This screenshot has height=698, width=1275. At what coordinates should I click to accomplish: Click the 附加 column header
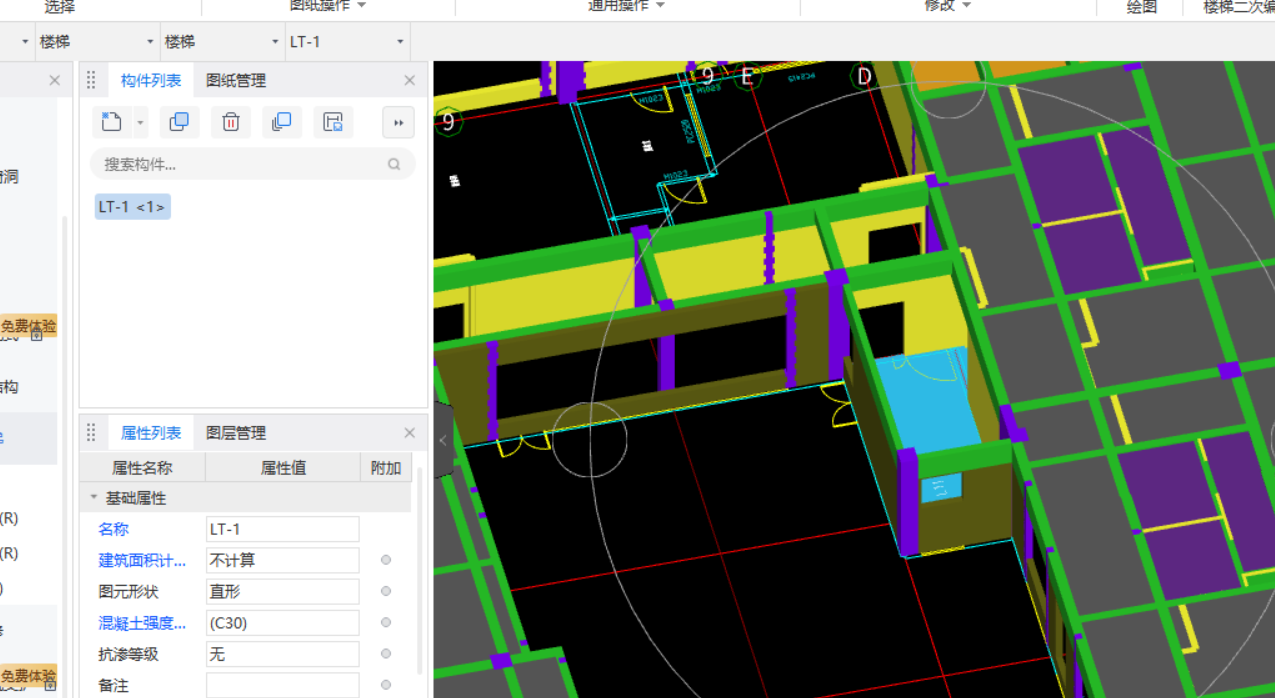click(x=386, y=467)
